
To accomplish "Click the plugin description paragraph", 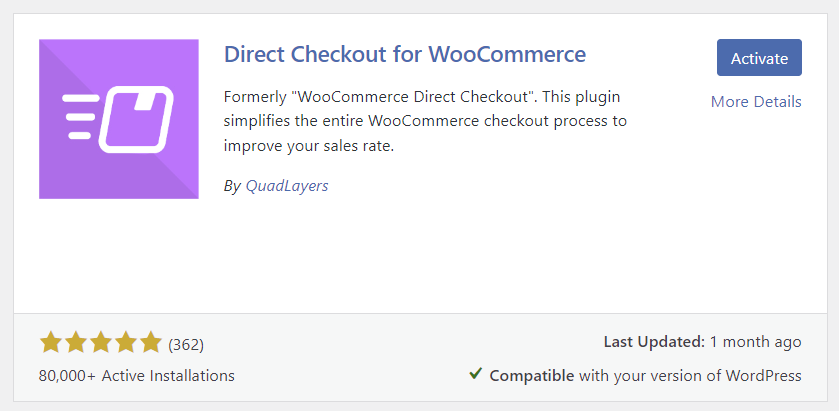I will (426, 121).
